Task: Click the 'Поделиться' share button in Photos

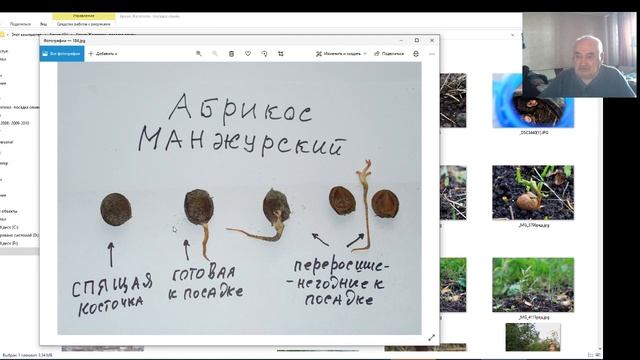Action: point(389,53)
